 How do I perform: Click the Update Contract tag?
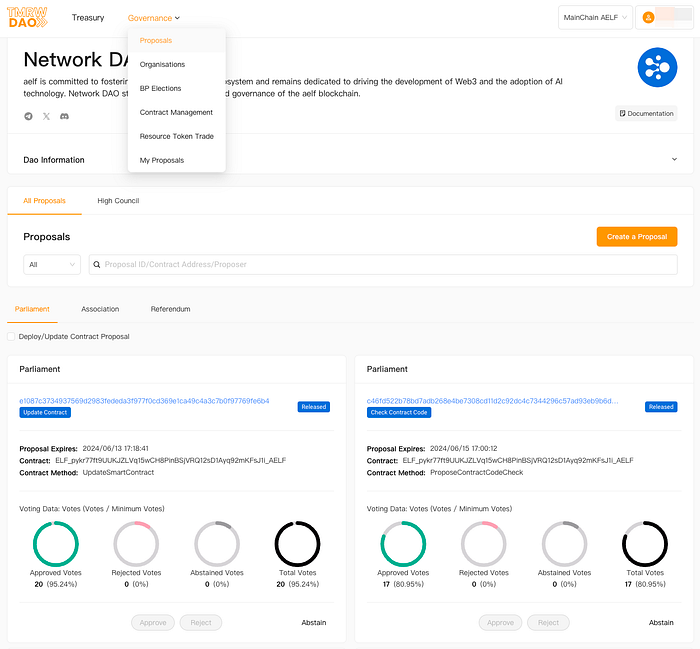(x=45, y=412)
